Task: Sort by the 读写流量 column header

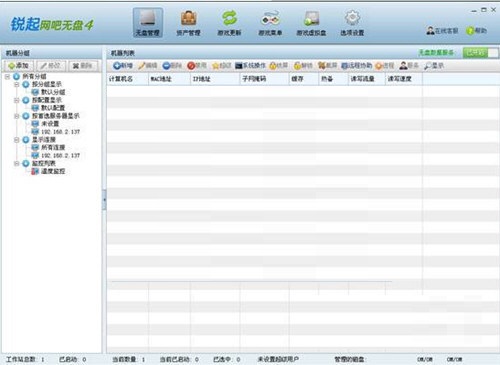Action: coord(367,79)
